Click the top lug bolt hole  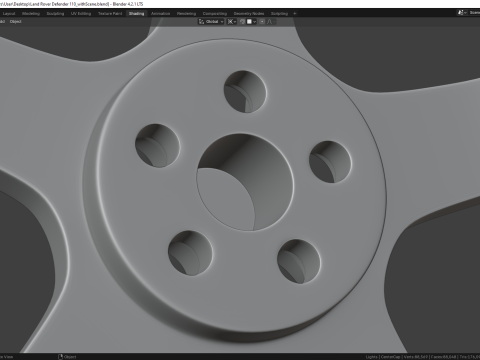[245, 91]
